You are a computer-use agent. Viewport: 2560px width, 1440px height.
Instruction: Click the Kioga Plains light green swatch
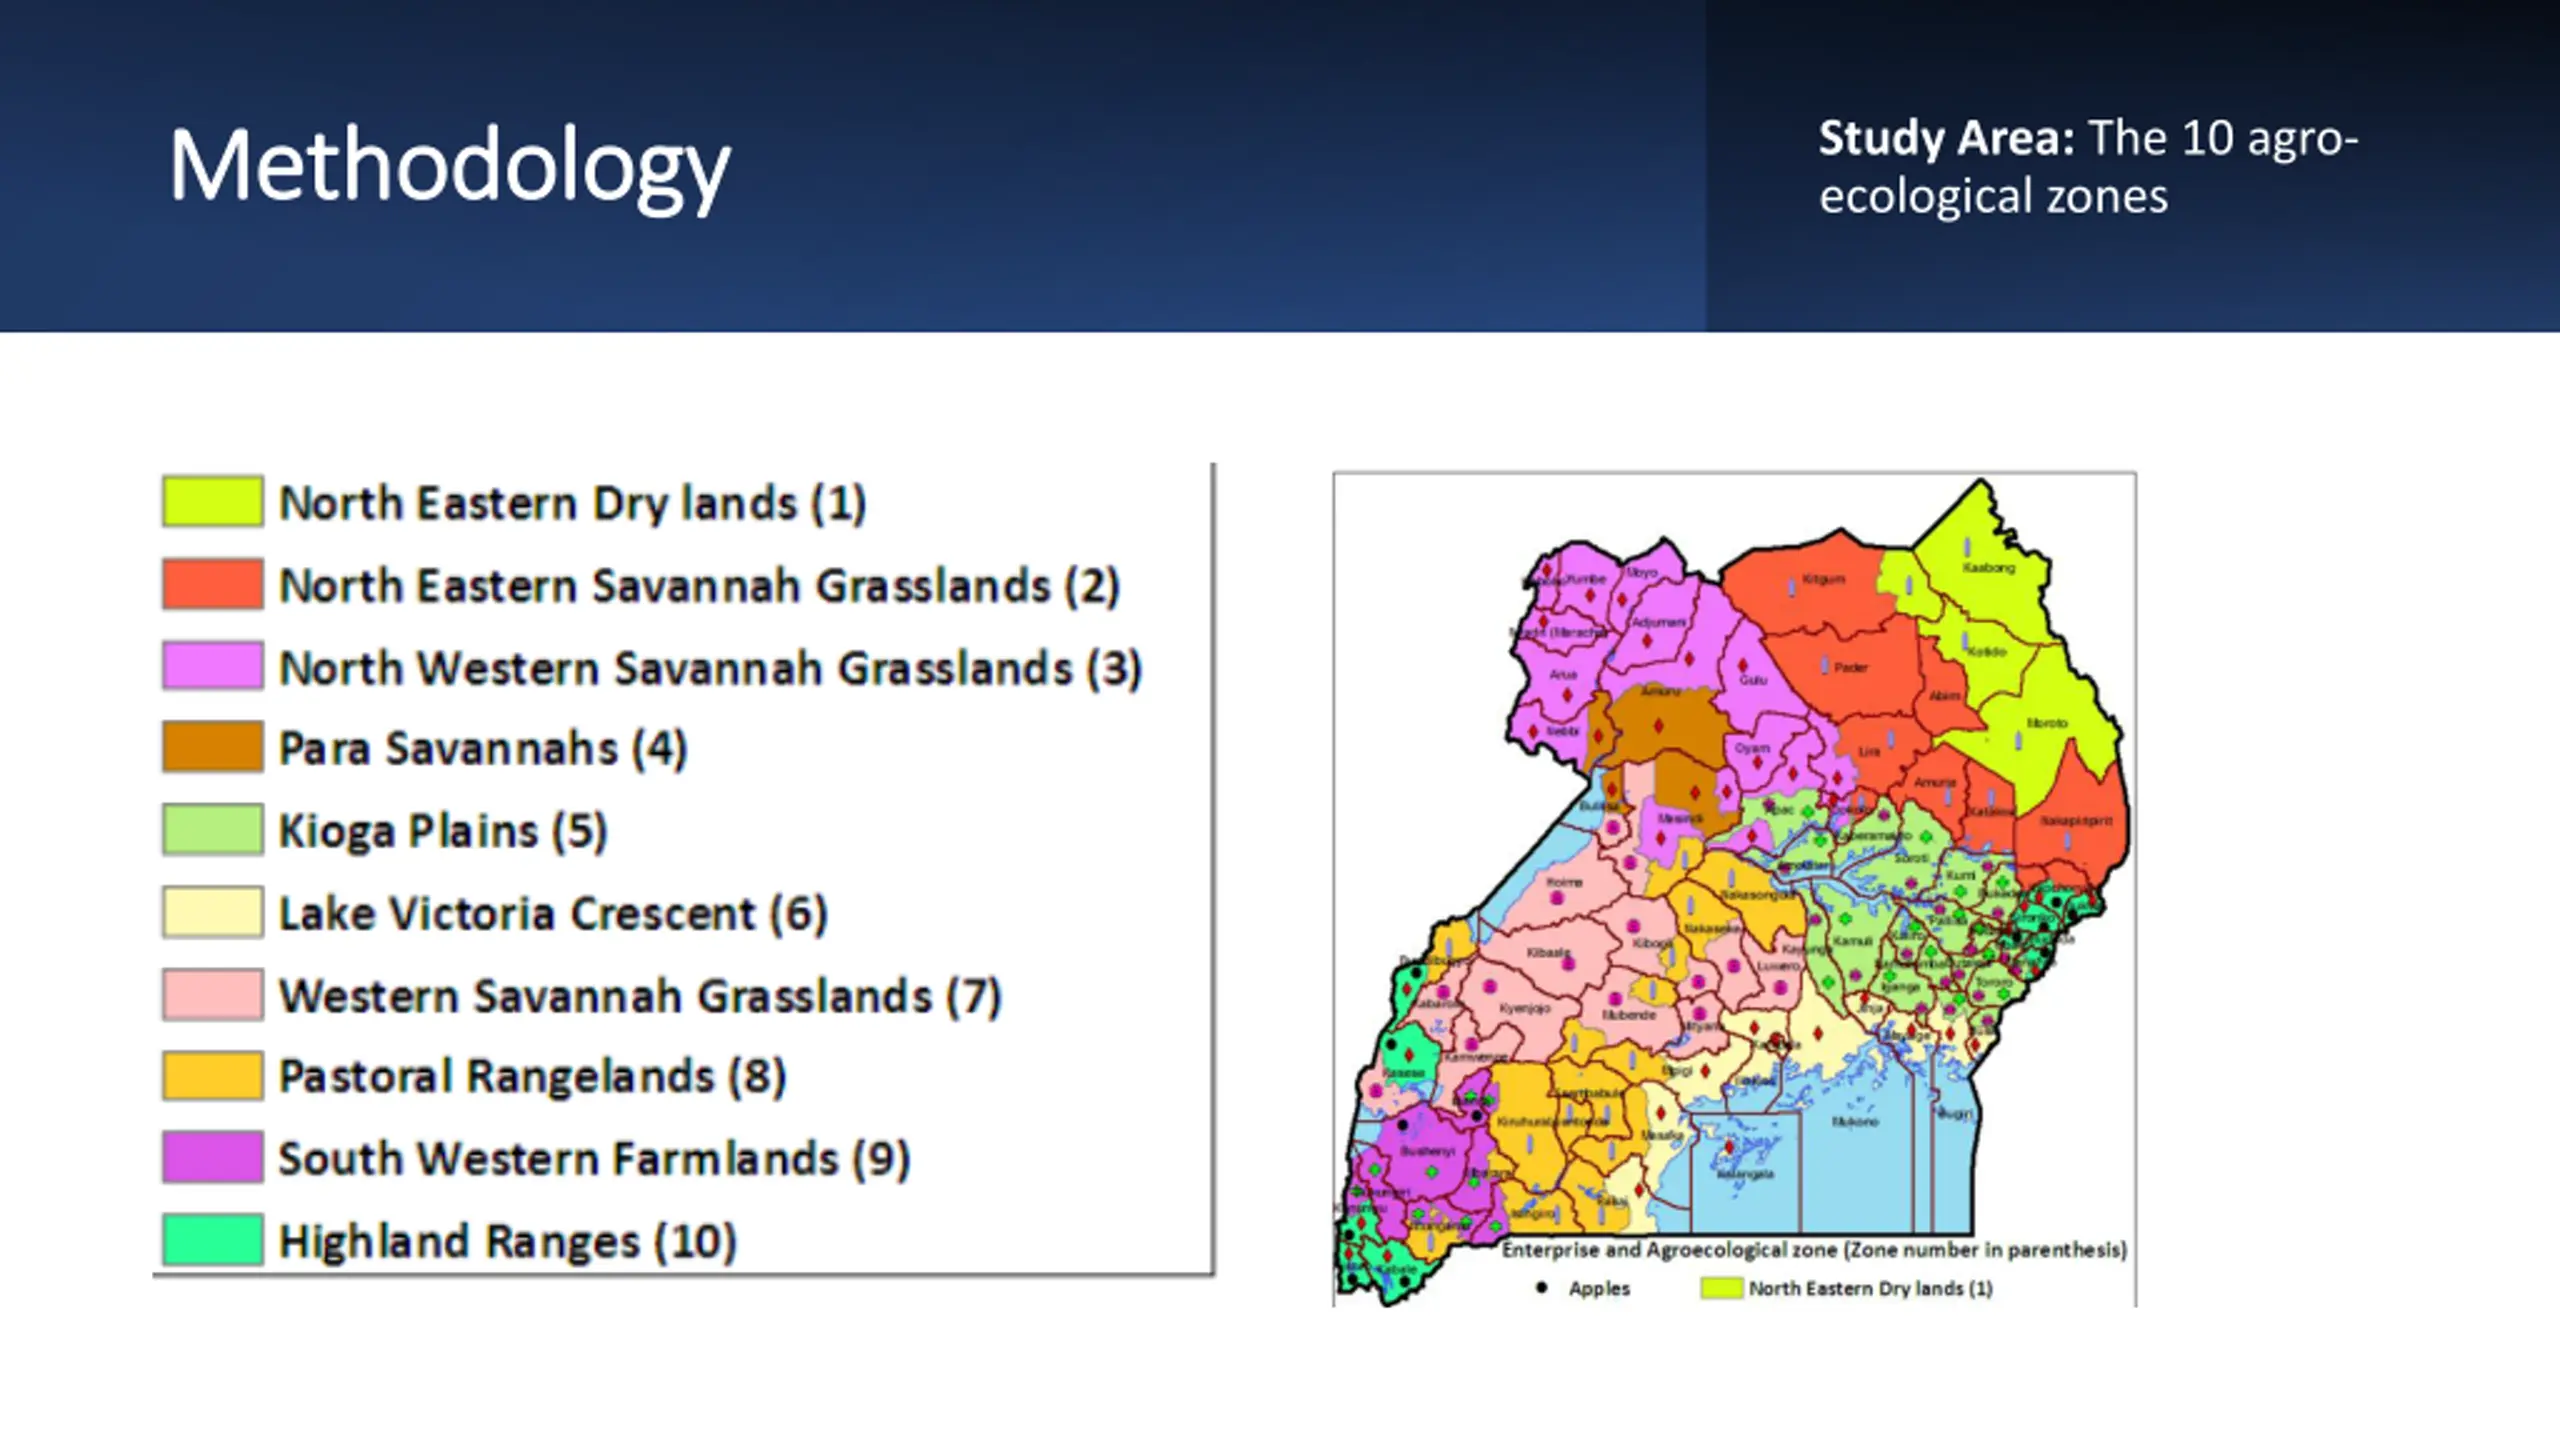(213, 829)
